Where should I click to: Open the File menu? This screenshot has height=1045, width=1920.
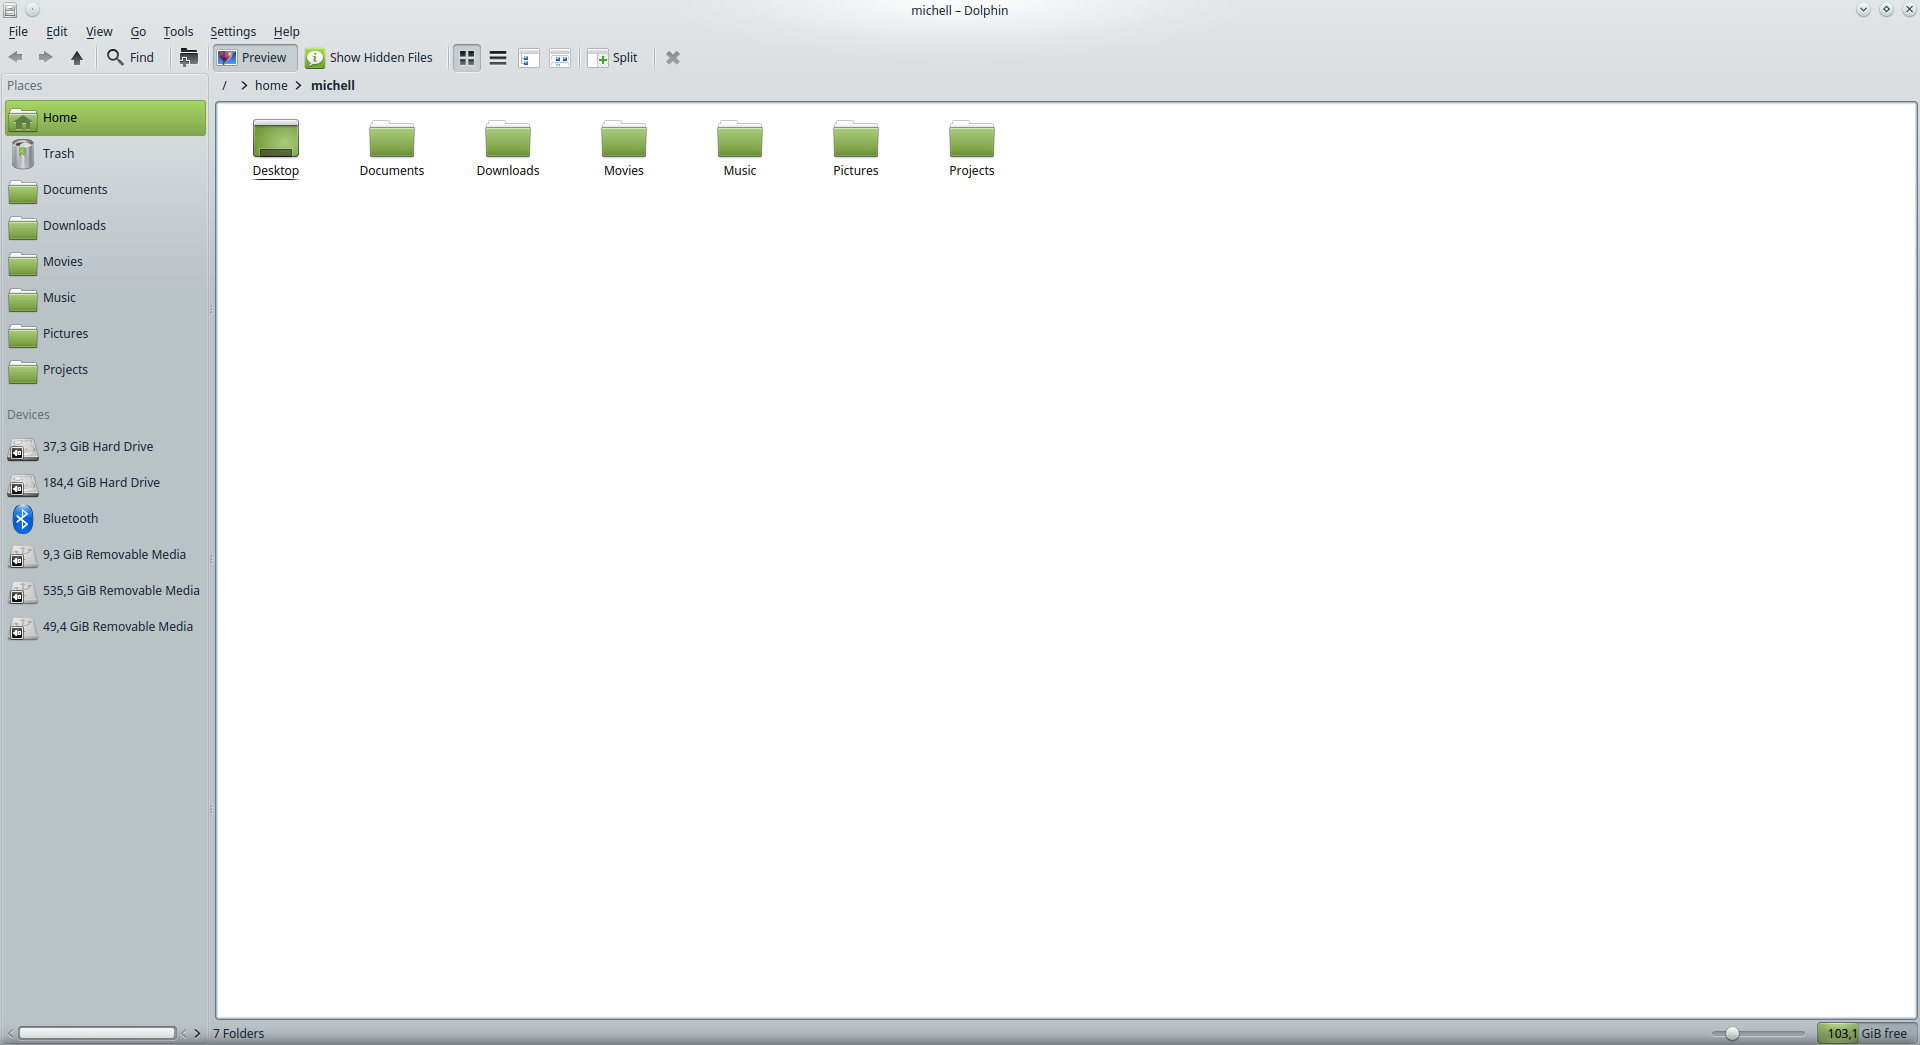click(18, 31)
